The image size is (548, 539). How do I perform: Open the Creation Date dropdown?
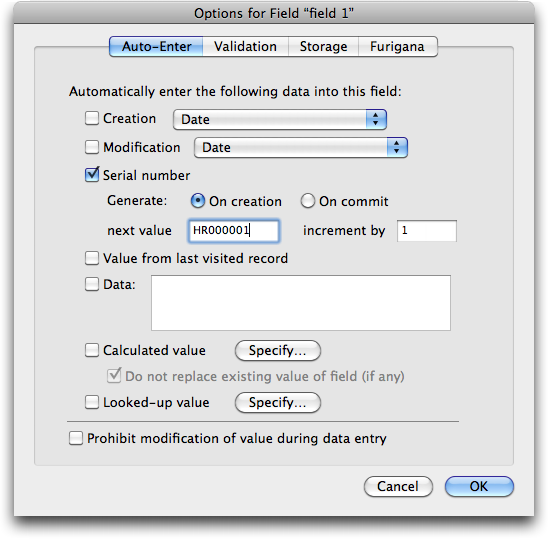point(280,120)
